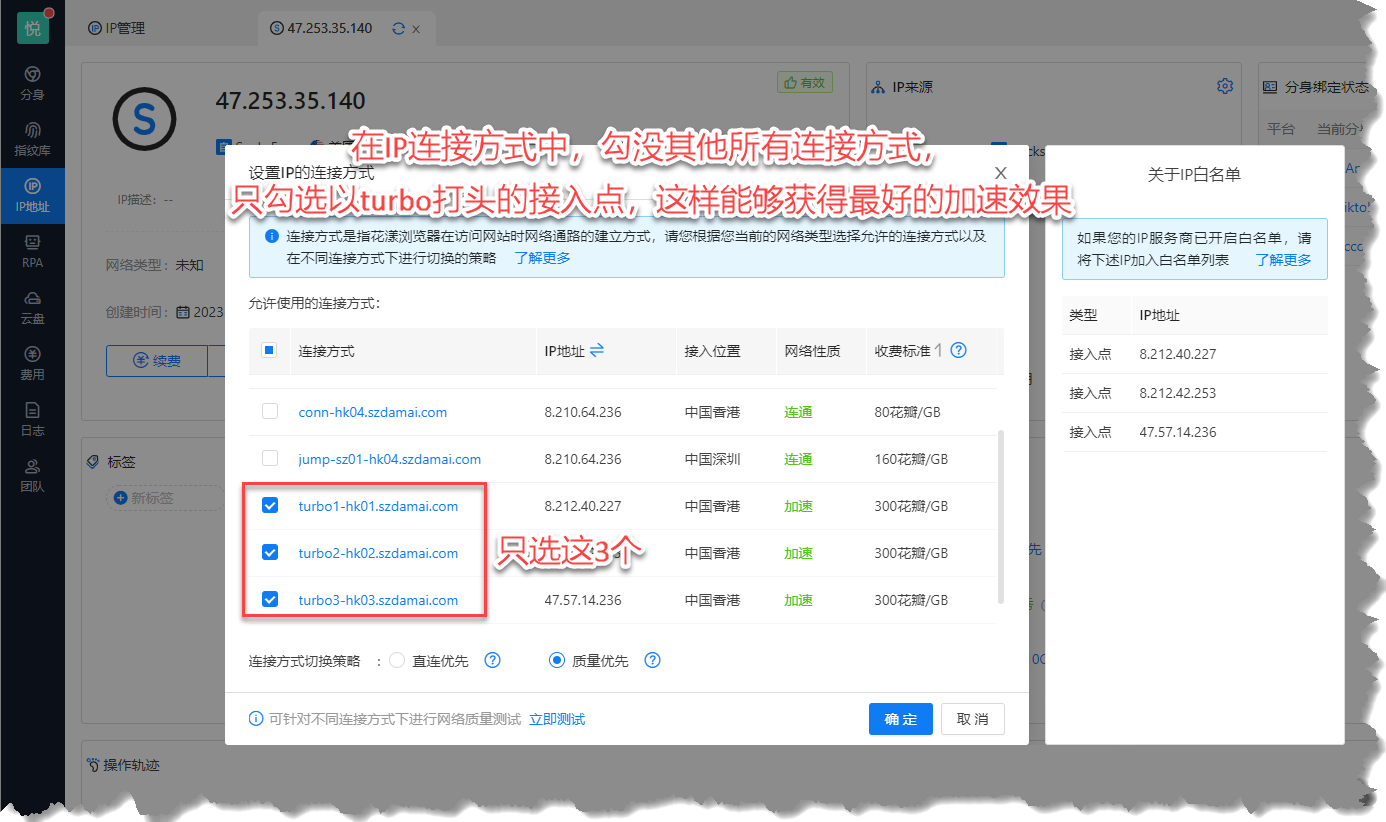The width and height of the screenshot is (1386, 822).
Task: Click the large S IP avatar icon
Action: pyautogui.click(x=144, y=118)
